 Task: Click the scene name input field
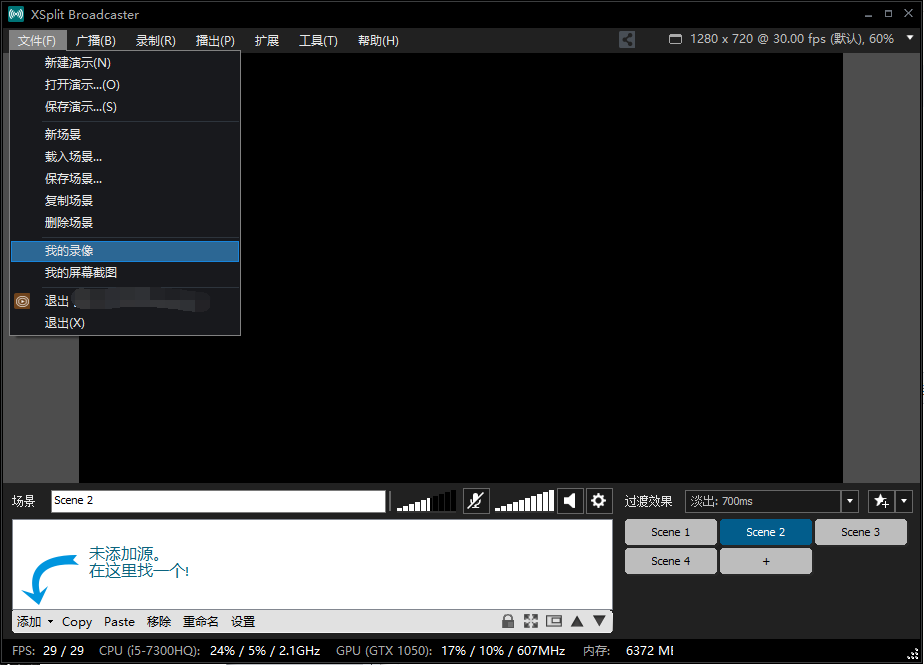pos(218,501)
